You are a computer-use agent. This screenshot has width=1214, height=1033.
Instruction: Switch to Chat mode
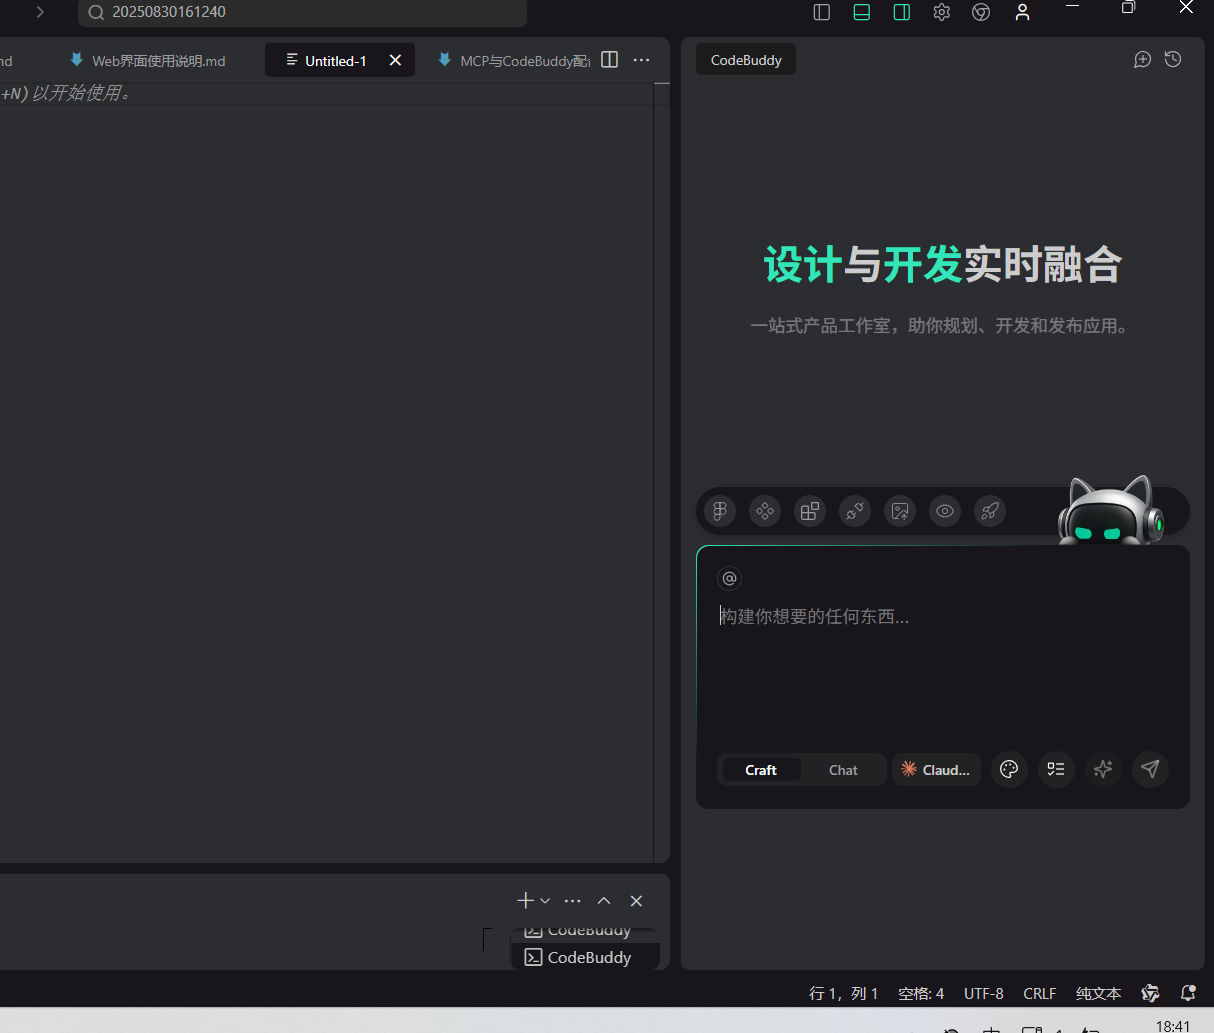point(843,770)
